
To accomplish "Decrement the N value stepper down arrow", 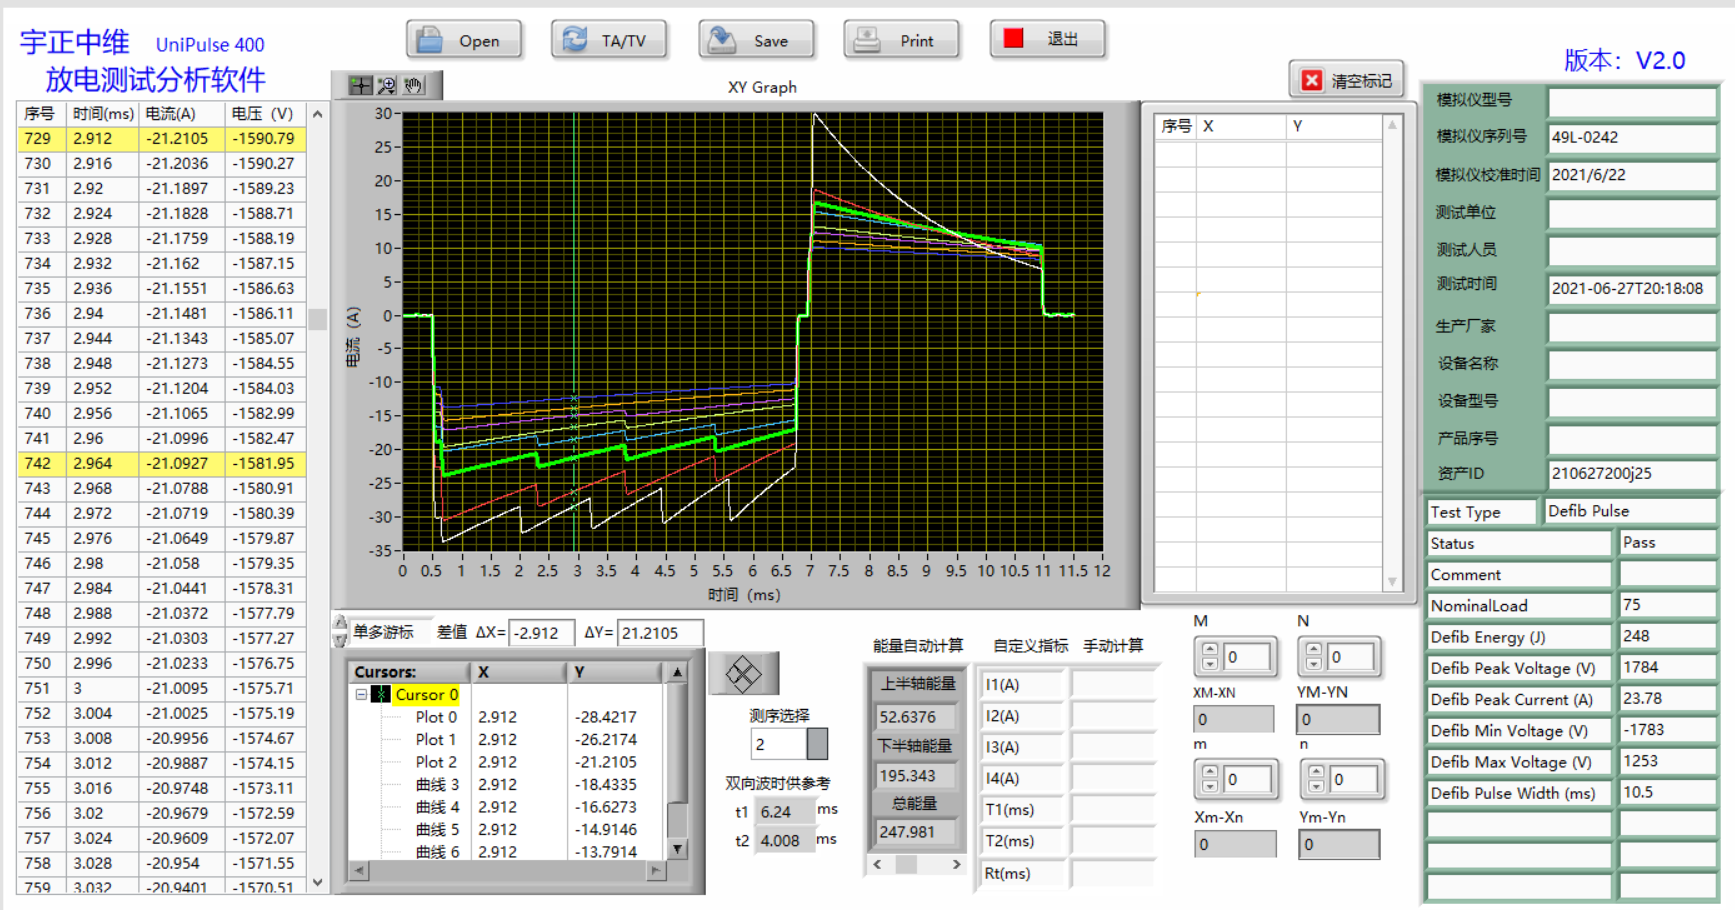I will pyautogui.click(x=1314, y=664).
